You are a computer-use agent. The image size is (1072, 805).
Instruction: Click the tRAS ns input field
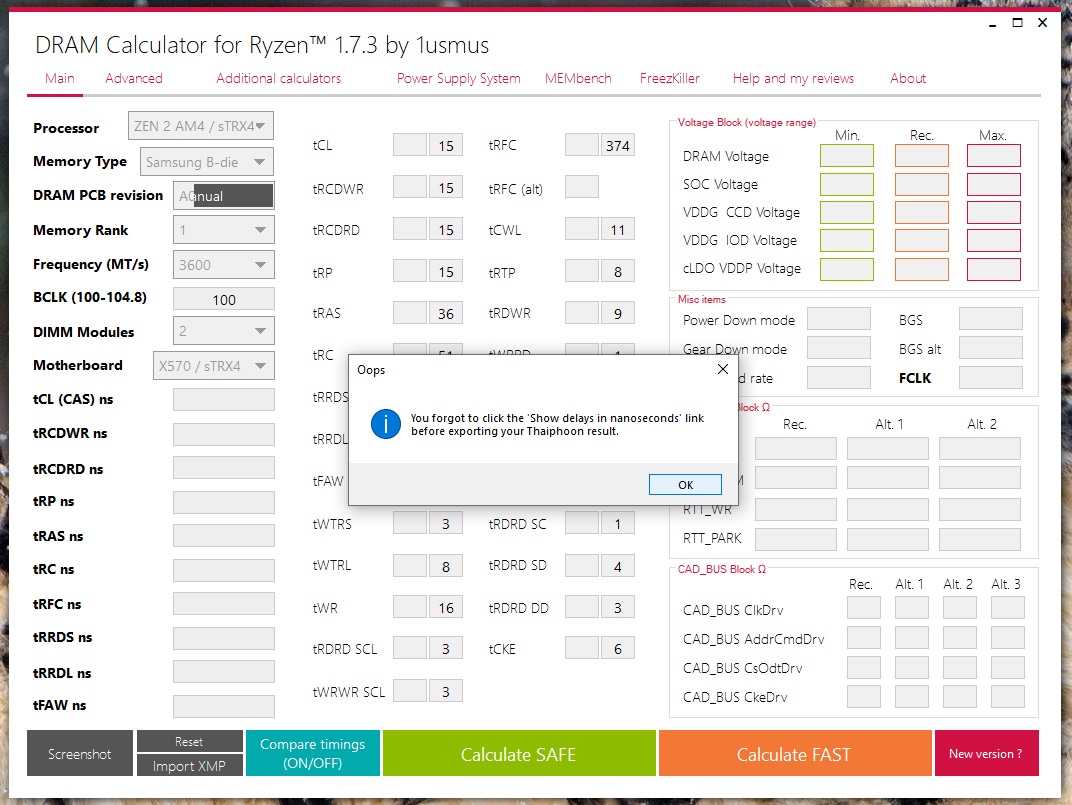point(224,536)
